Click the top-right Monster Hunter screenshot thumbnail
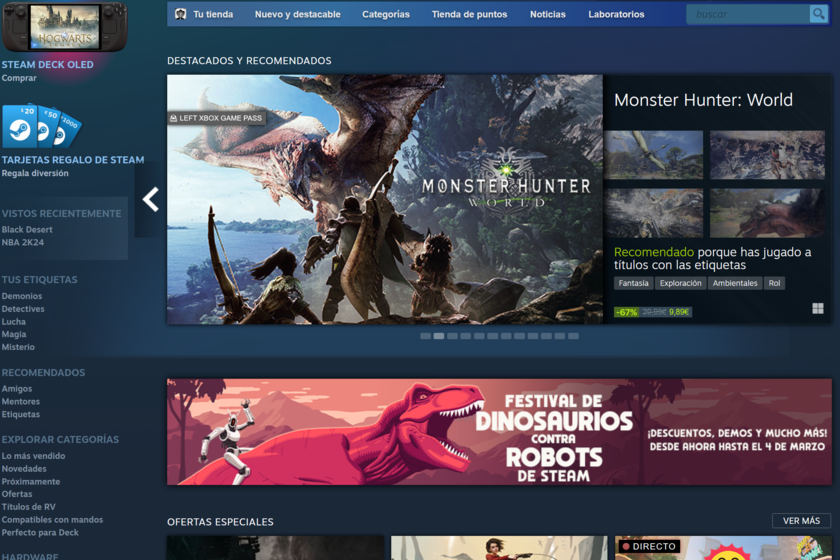The height and width of the screenshot is (560, 840). [x=767, y=155]
